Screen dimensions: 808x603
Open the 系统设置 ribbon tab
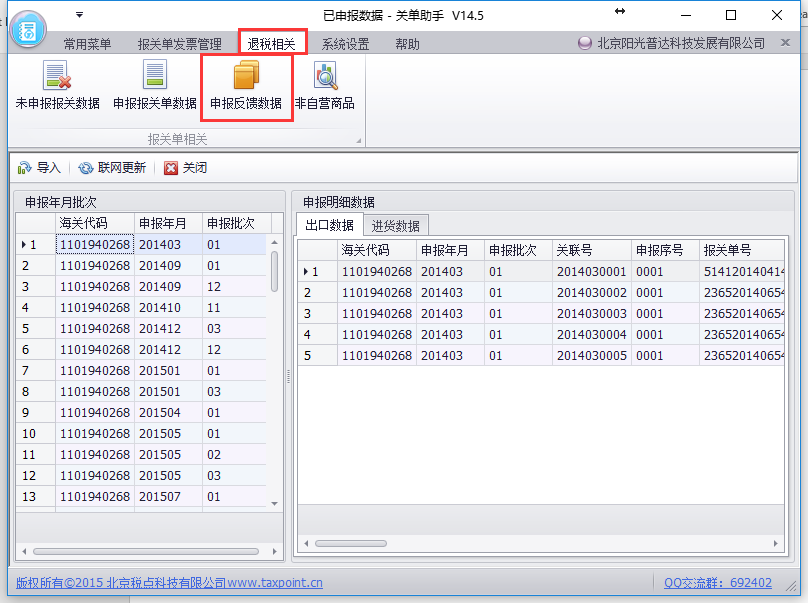(x=345, y=44)
